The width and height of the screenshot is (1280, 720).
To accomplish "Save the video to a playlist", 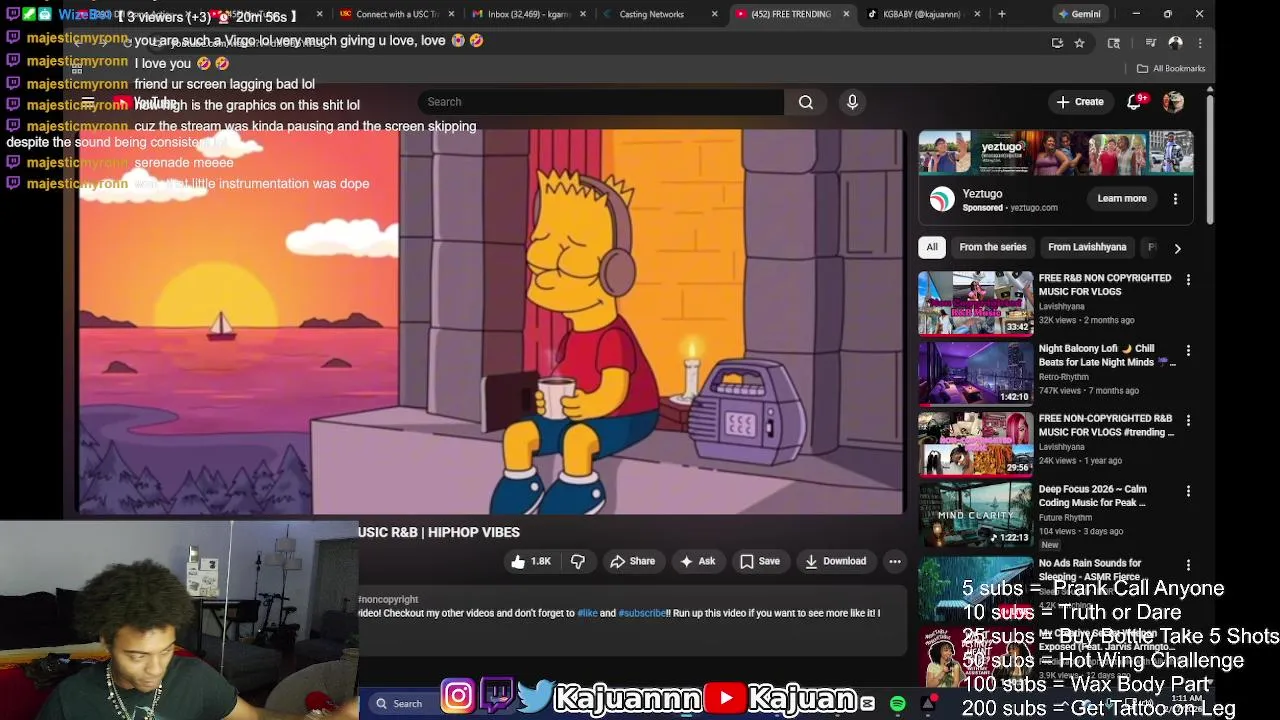I will point(759,562).
